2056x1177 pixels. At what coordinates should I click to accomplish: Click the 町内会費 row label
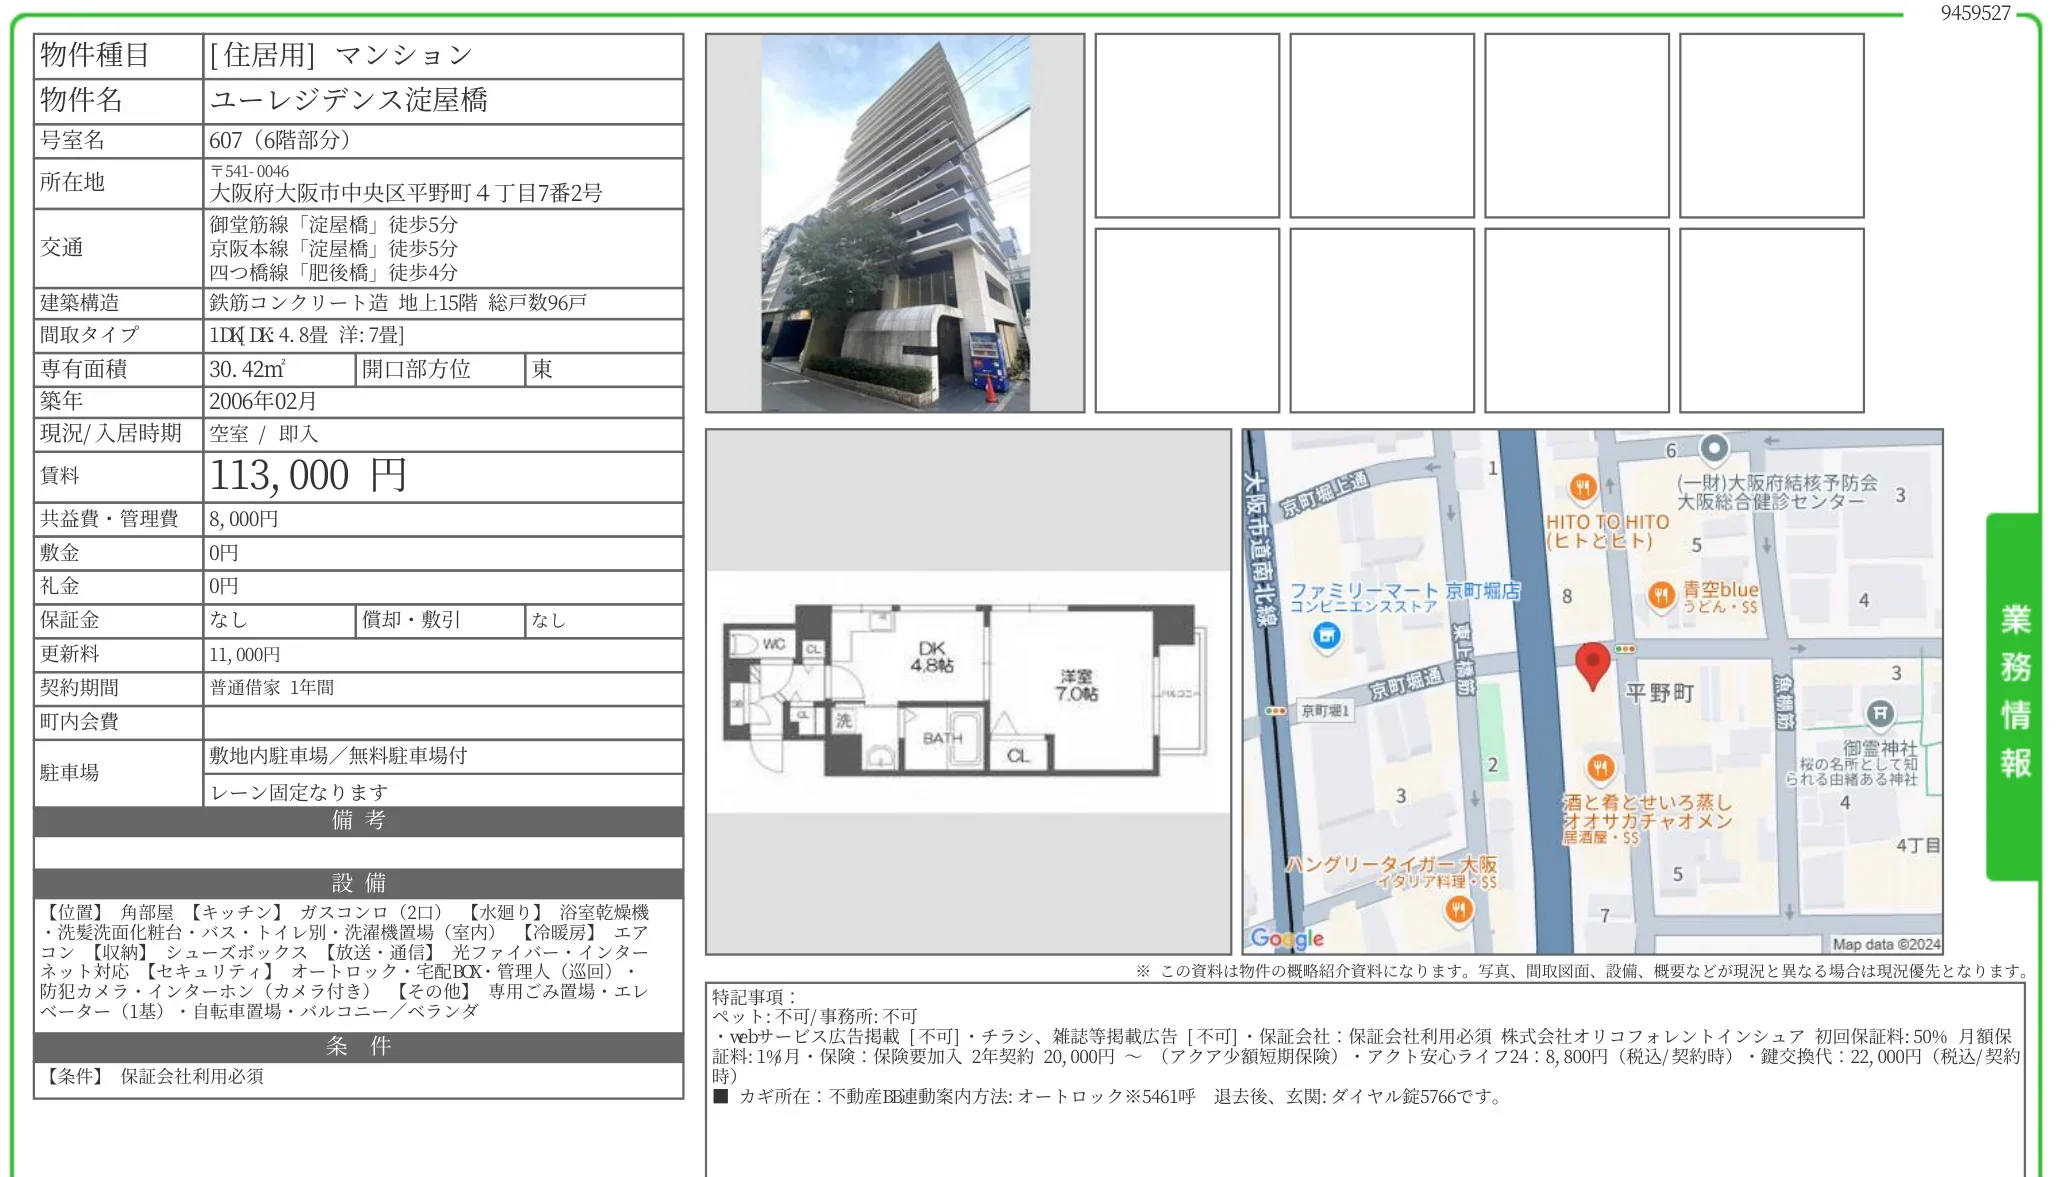coord(79,721)
